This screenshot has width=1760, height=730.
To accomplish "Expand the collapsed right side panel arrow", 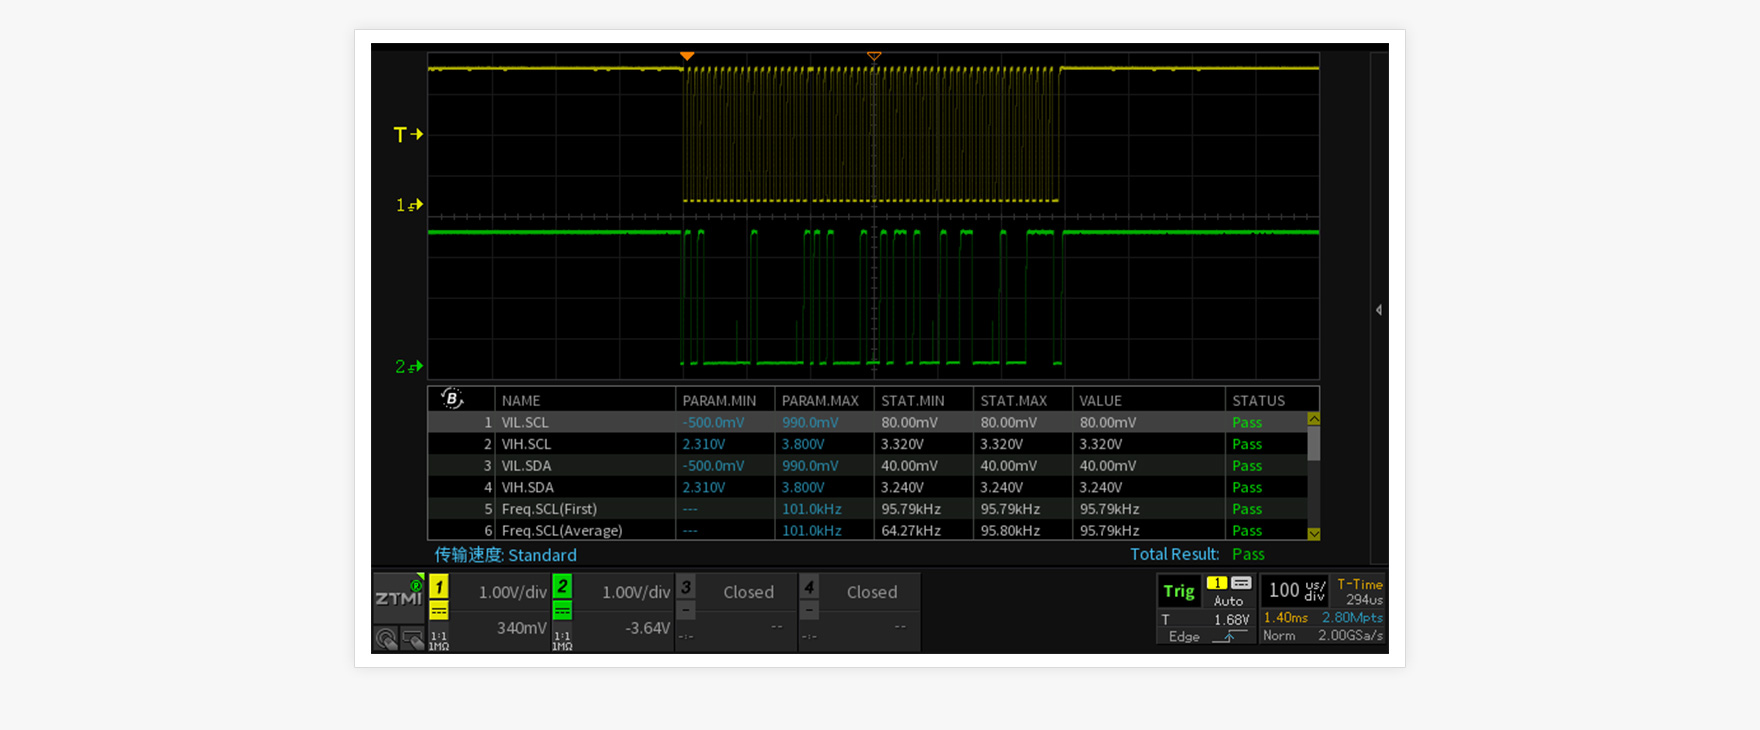I will point(1379,310).
